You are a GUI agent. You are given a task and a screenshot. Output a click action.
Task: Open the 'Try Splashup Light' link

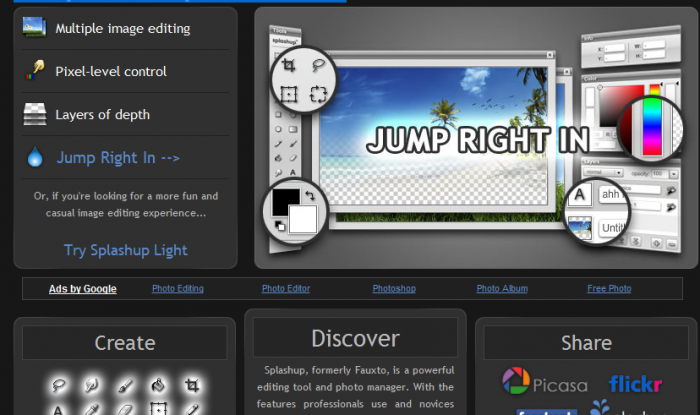click(x=125, y=250)
